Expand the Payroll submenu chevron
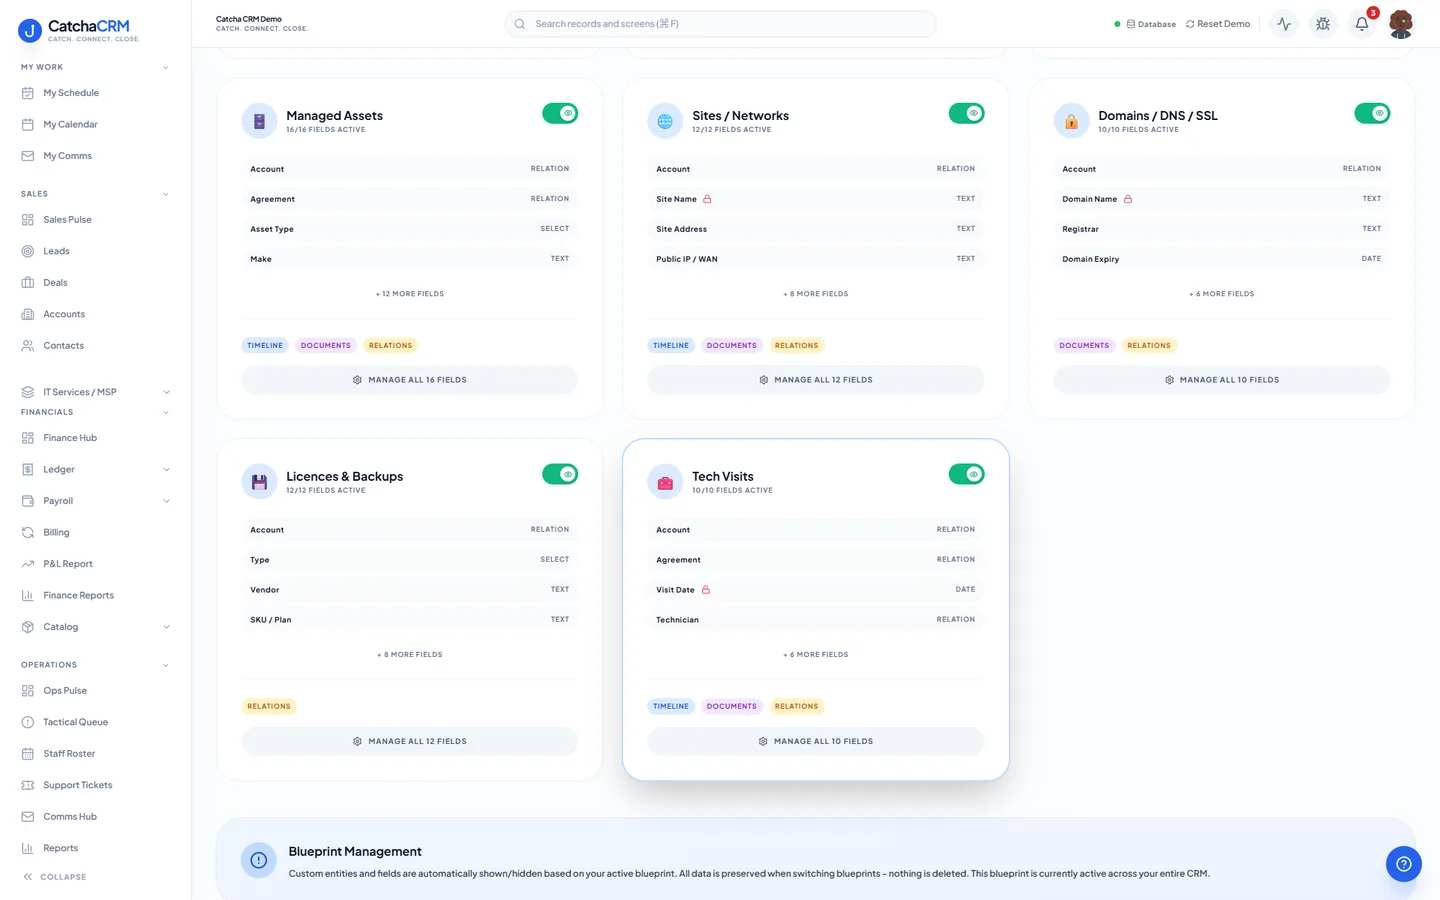This screenshot has width=1440, height=900. click(x=166, y=501)
